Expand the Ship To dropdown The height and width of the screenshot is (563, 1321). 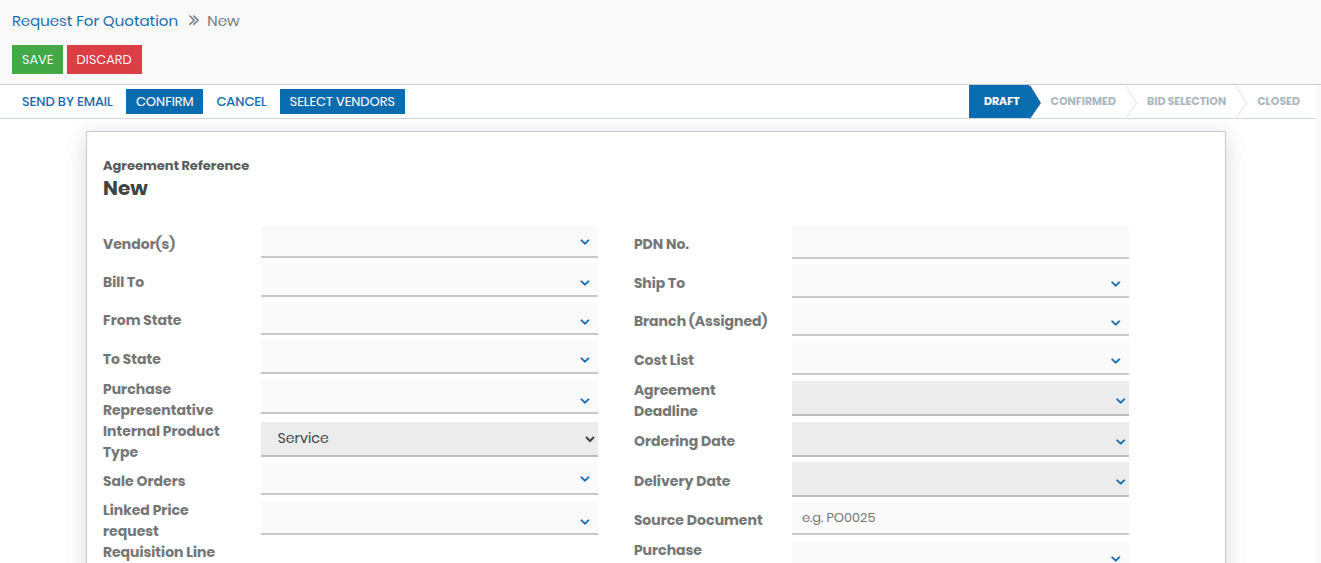click(1115, 284)
